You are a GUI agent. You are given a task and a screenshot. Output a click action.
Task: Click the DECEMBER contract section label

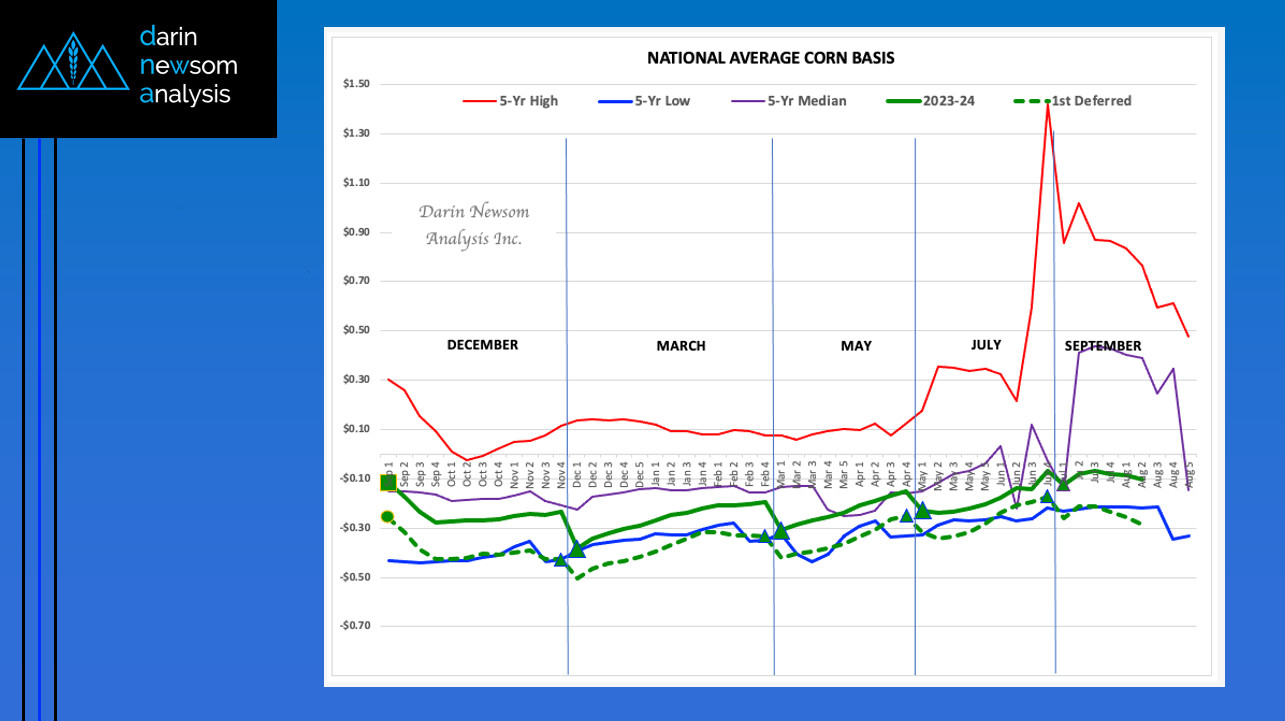pos(482,345)
